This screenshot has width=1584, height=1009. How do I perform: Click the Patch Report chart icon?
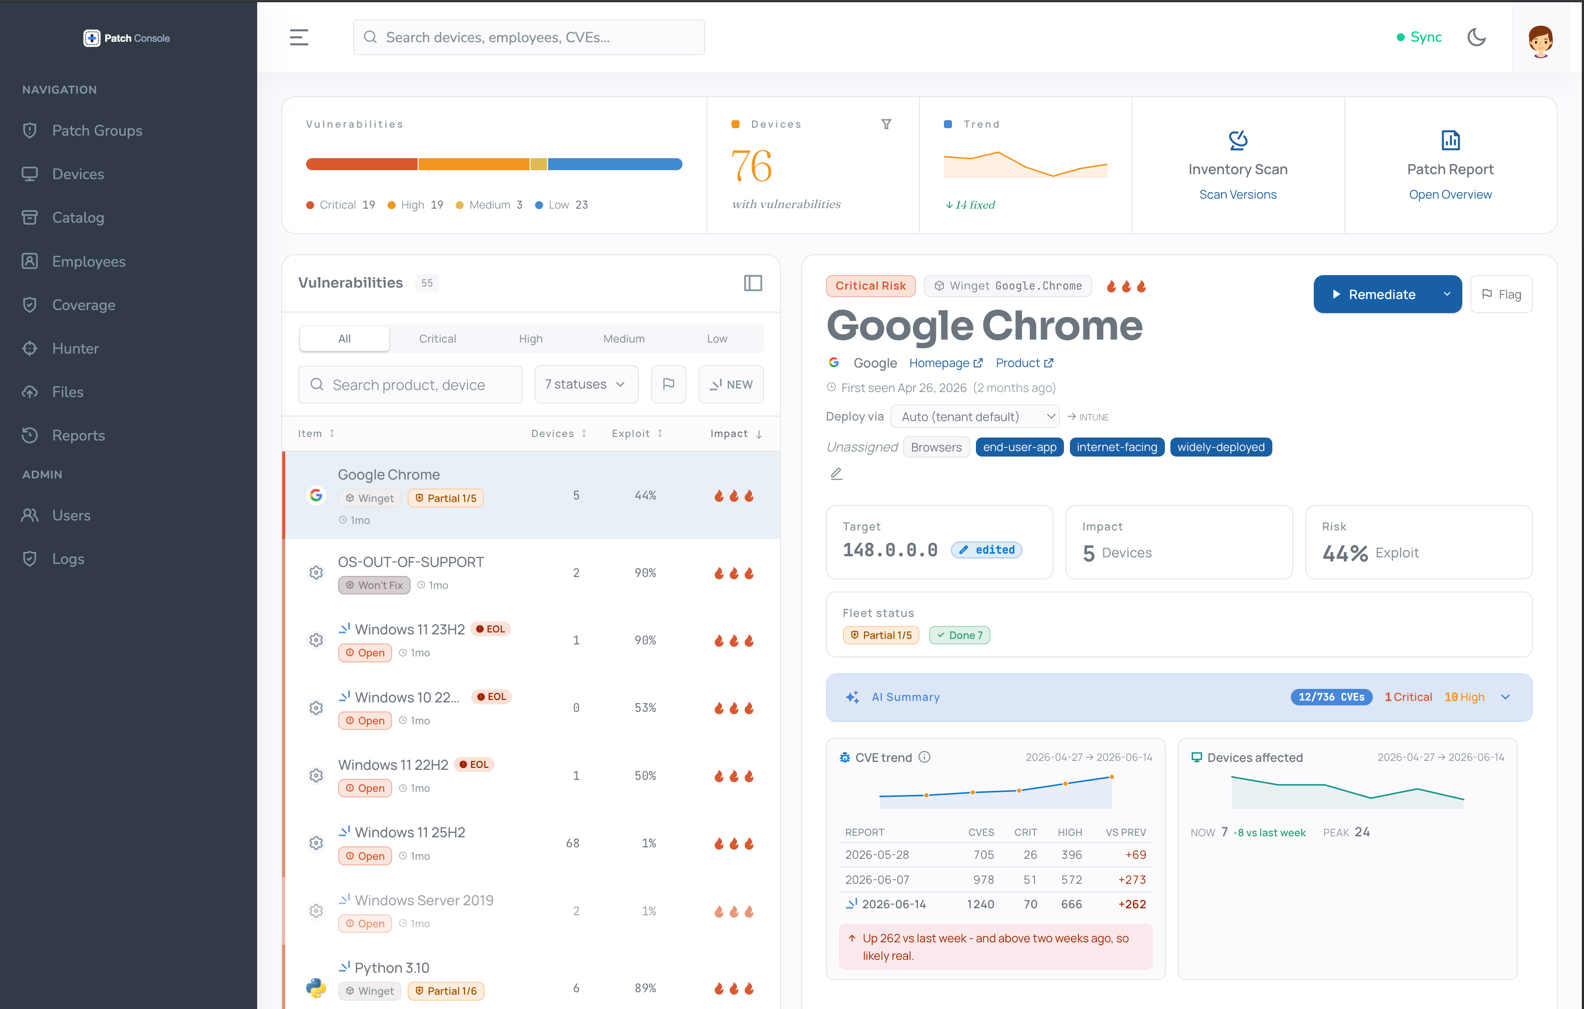[1450, 140]
